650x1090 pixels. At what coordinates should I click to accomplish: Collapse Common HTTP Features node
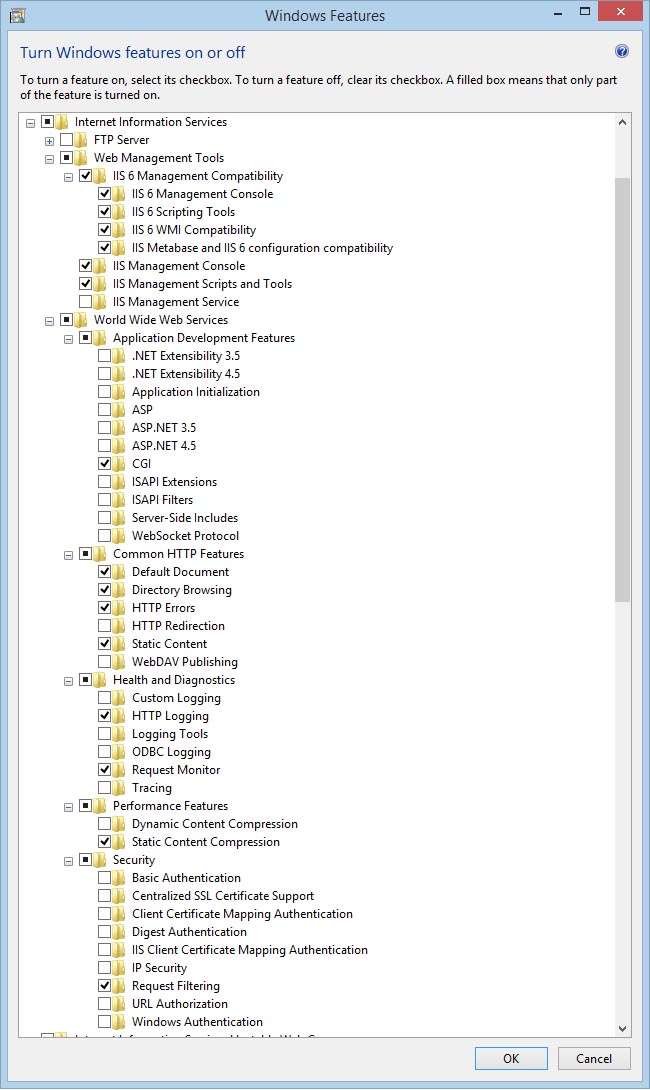[68, 555]
